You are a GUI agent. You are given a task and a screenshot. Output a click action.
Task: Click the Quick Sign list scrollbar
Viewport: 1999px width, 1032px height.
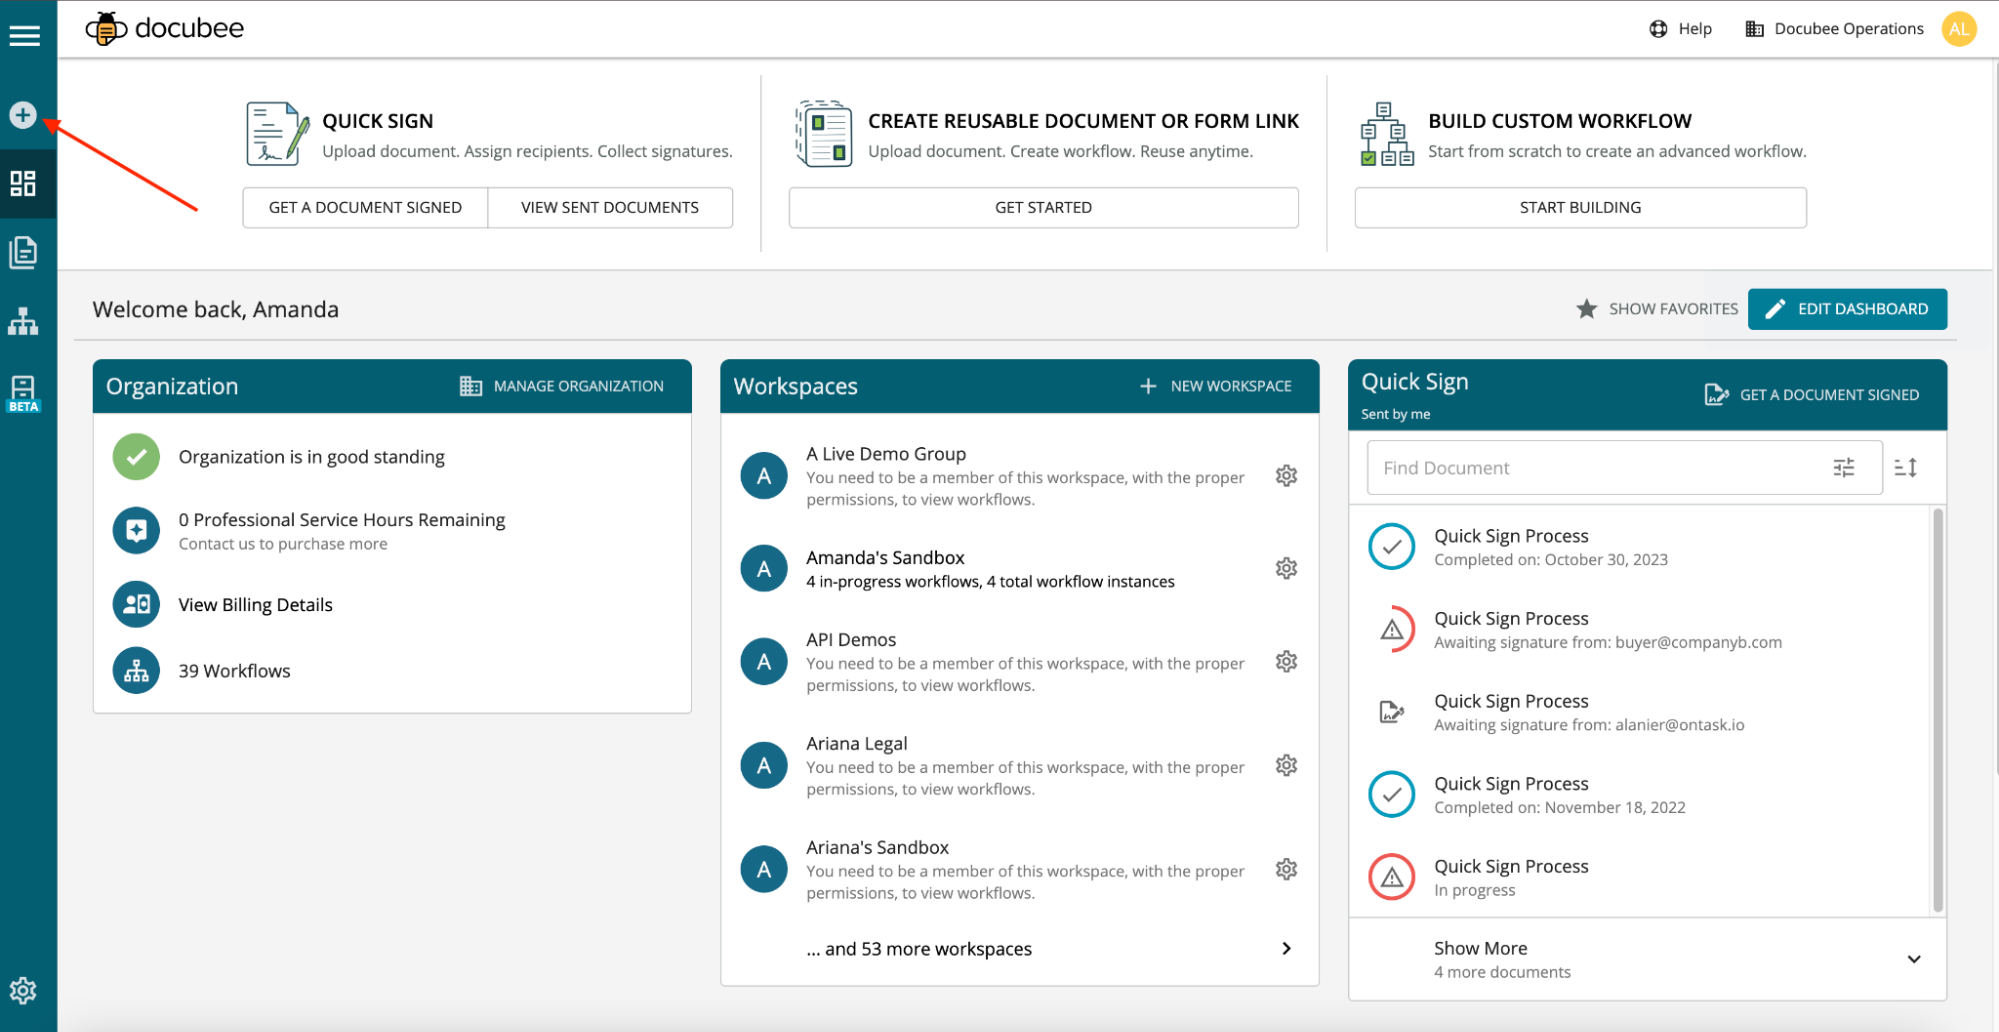point(1938,710)
